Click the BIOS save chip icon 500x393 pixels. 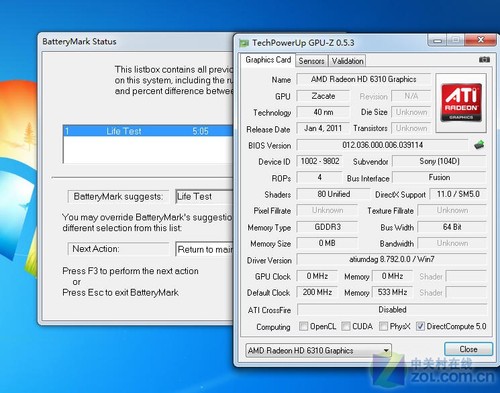pos(479,145)
